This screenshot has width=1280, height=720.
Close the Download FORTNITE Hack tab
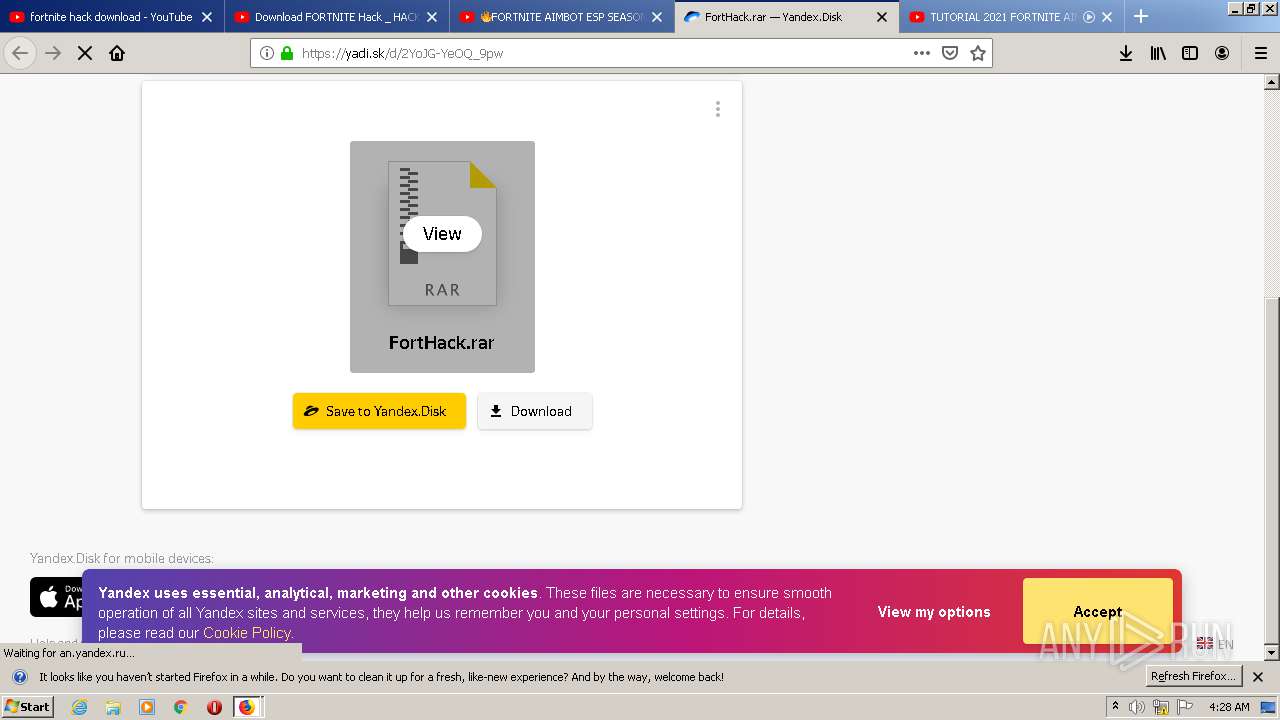point(432,17)
